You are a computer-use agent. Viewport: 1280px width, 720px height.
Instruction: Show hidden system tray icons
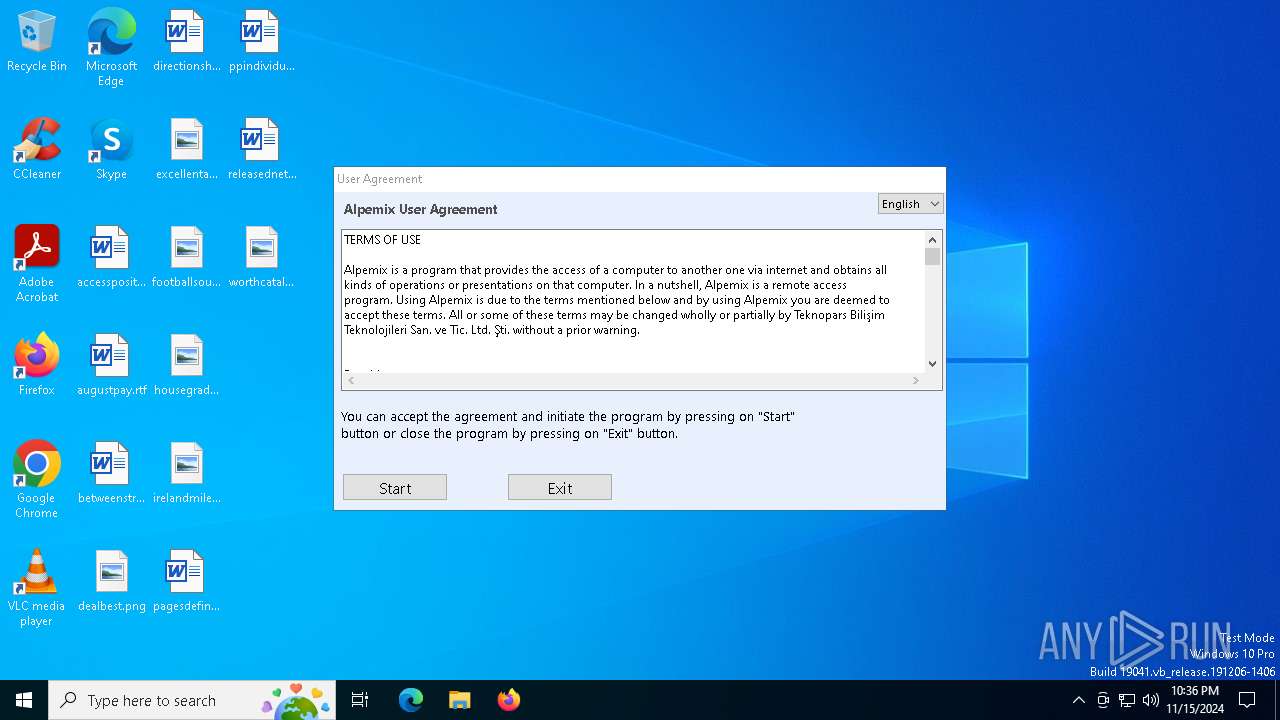pyautogui.click(x=1078, y=700)
